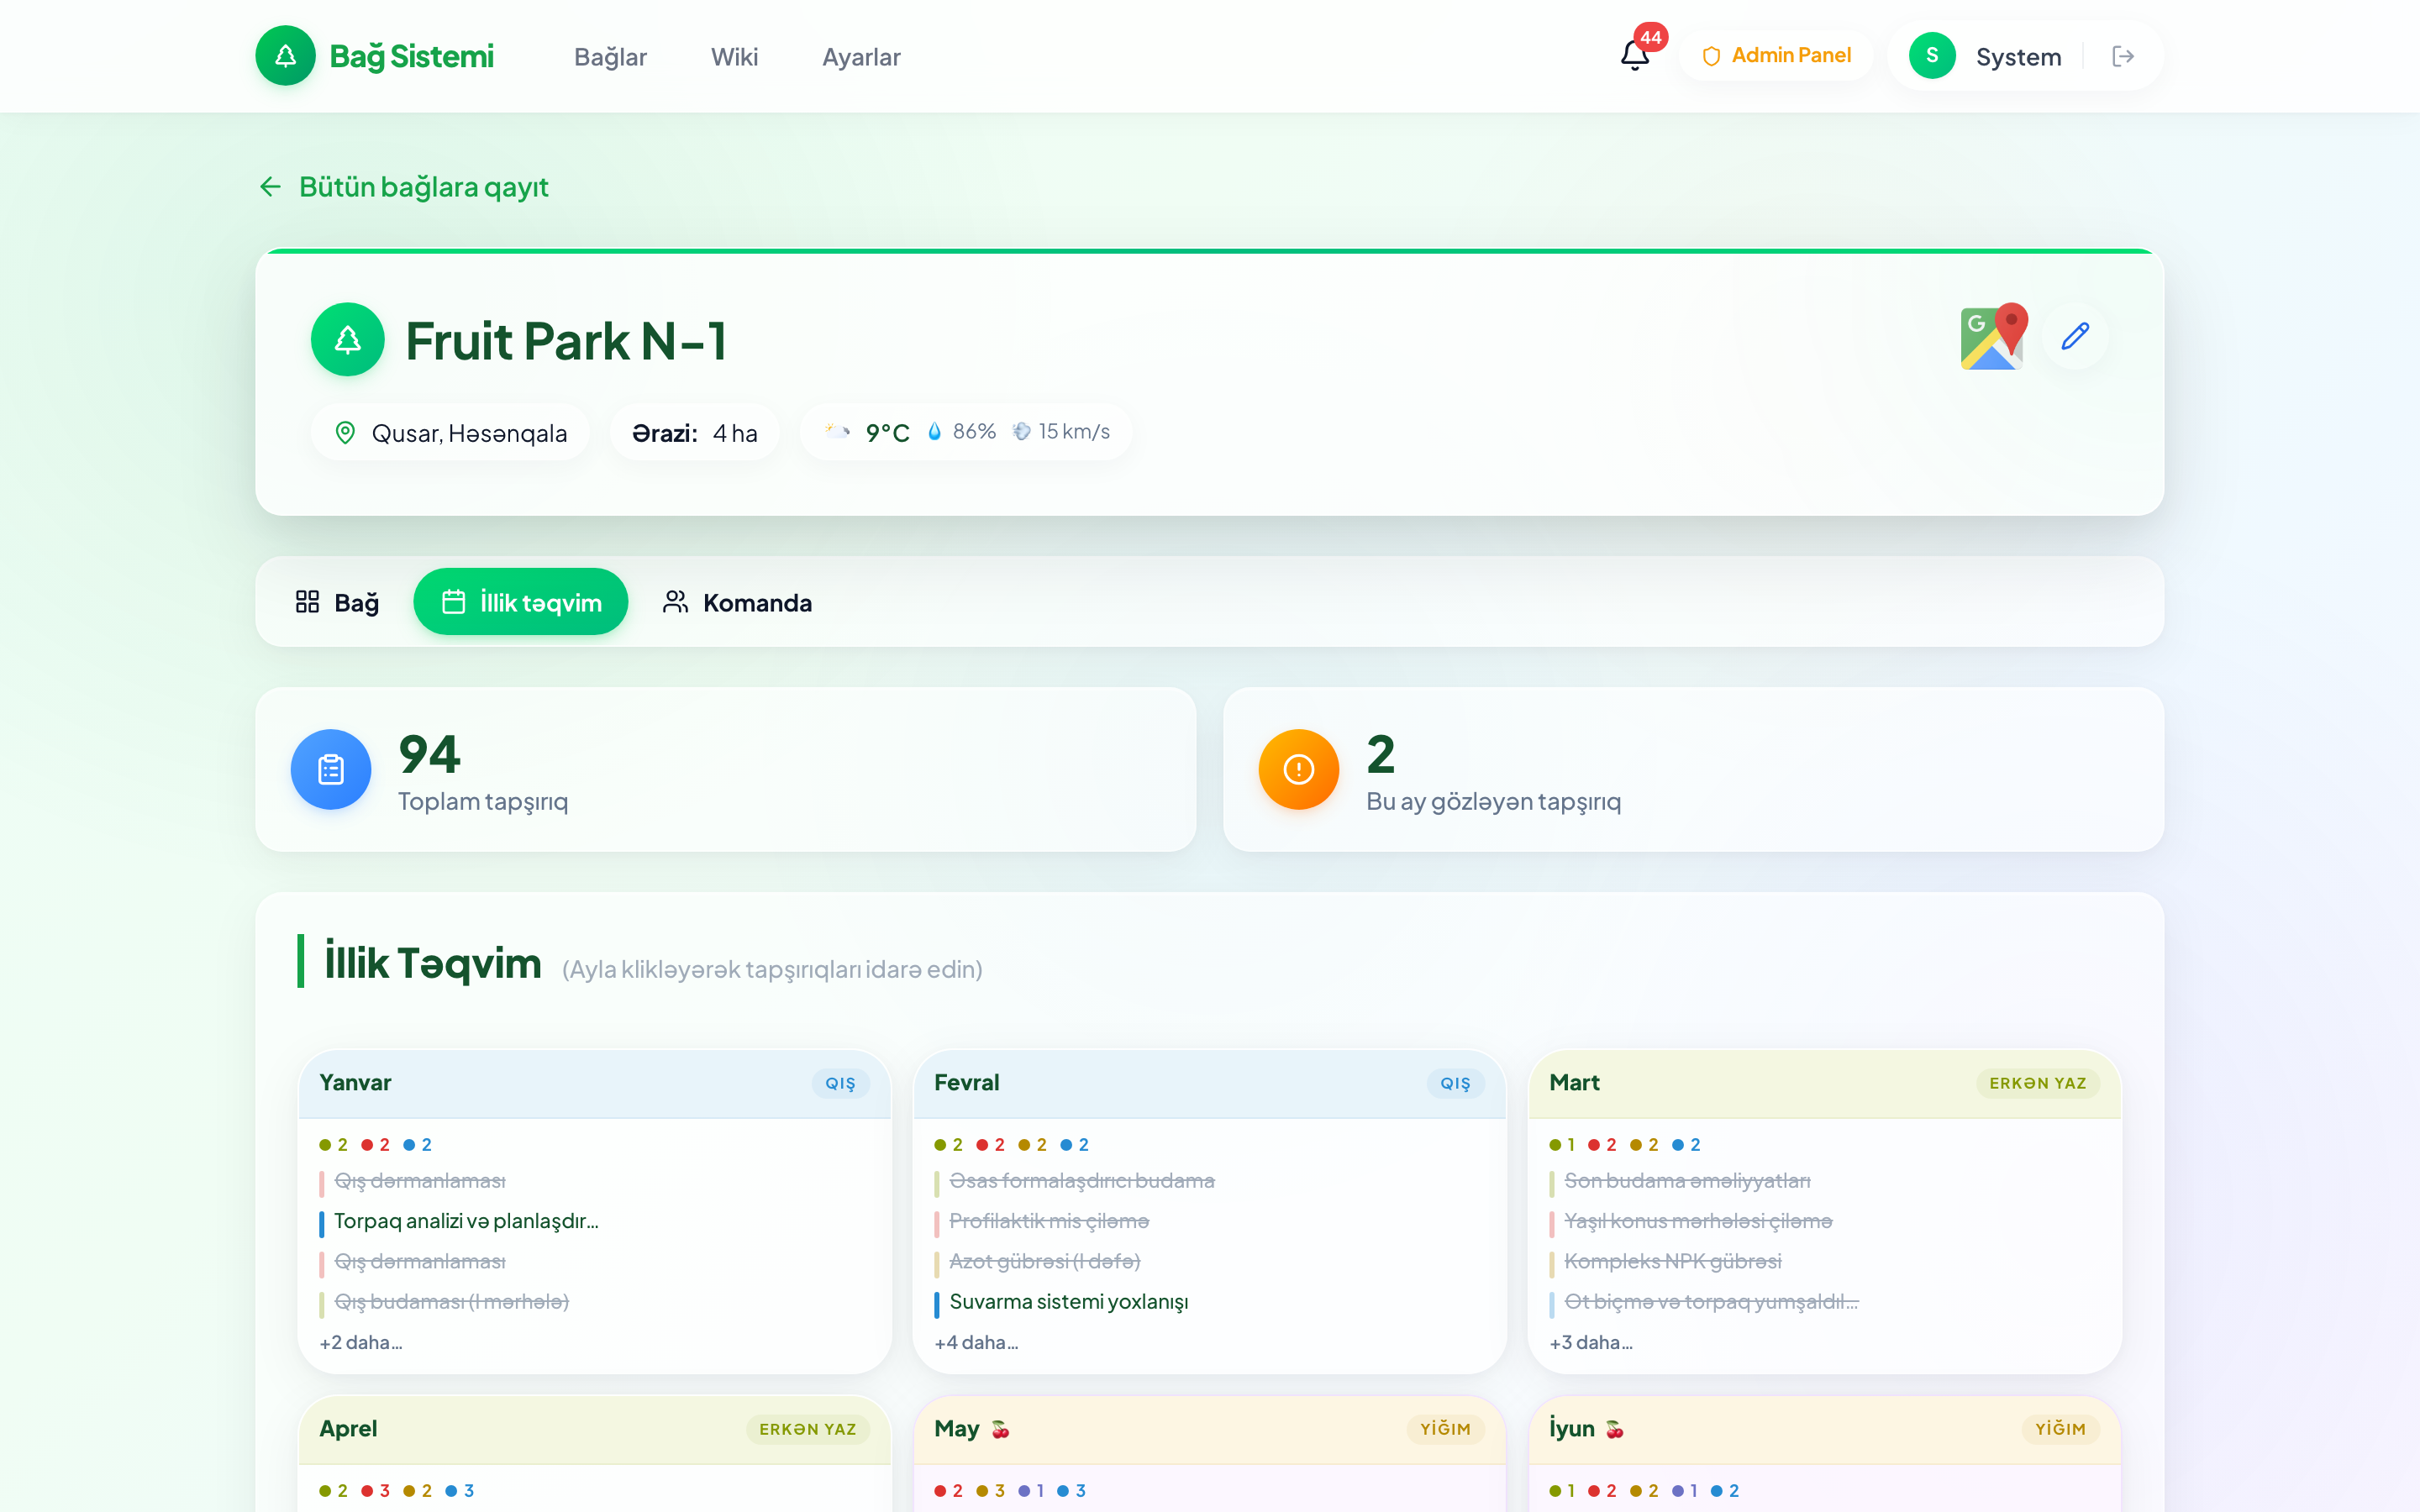This screenshot has width=2420, height=1512.
Task: Click the Qusar, Həsənqala location chip
Action: [450, 433]
